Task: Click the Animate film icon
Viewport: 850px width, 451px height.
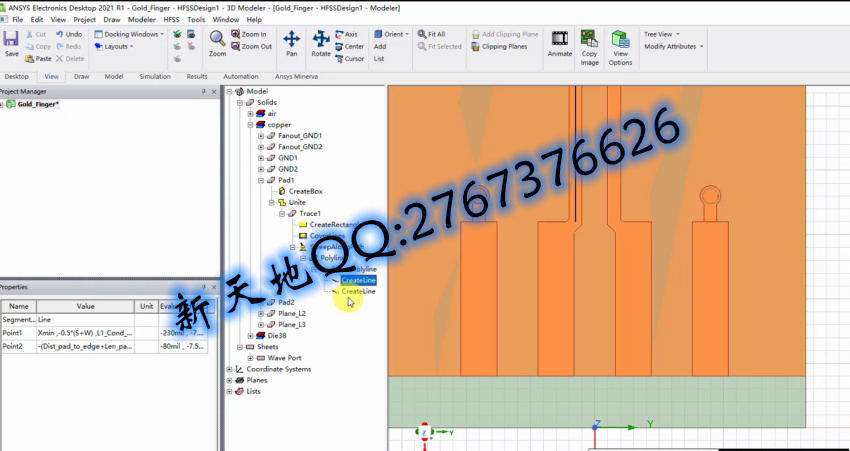Action: pos(559,43)
